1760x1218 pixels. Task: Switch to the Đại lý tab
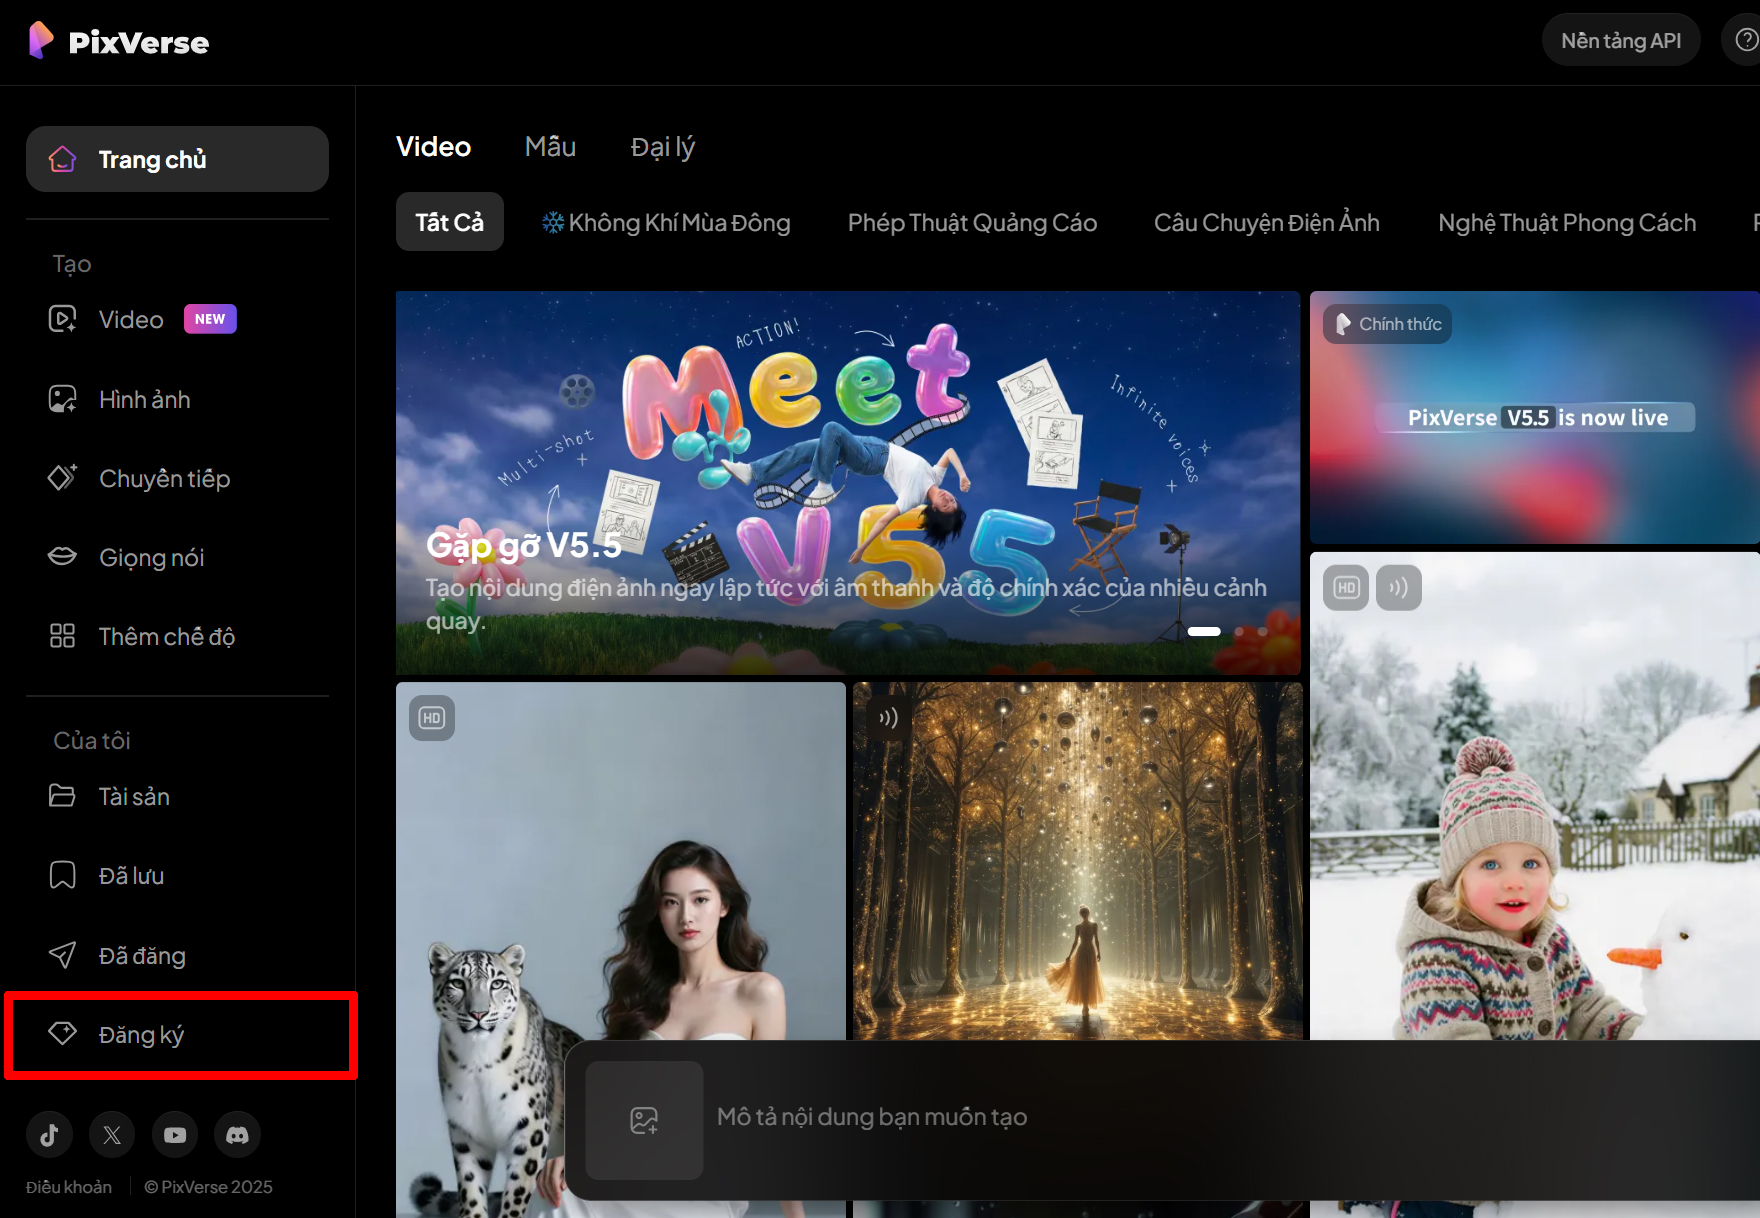[x=662, y=147]
